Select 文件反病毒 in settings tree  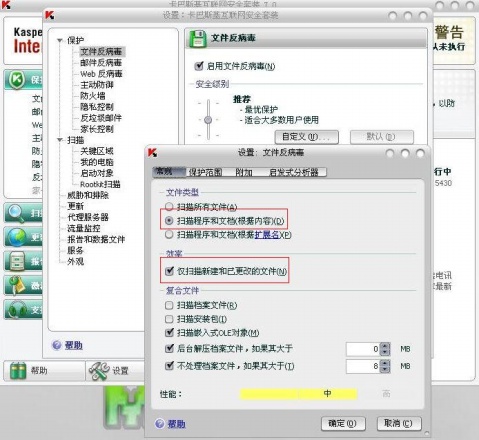[x=101, y=52]
